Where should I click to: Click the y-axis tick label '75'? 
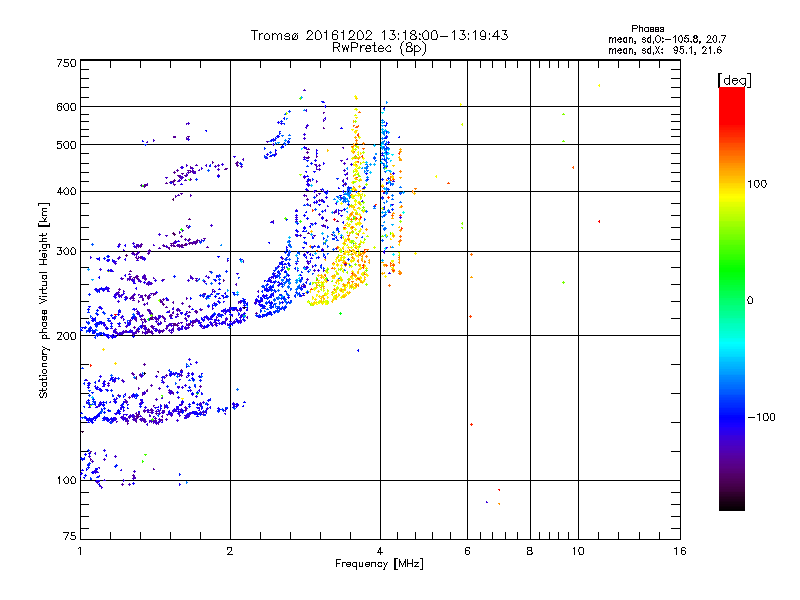coord(70,536)
